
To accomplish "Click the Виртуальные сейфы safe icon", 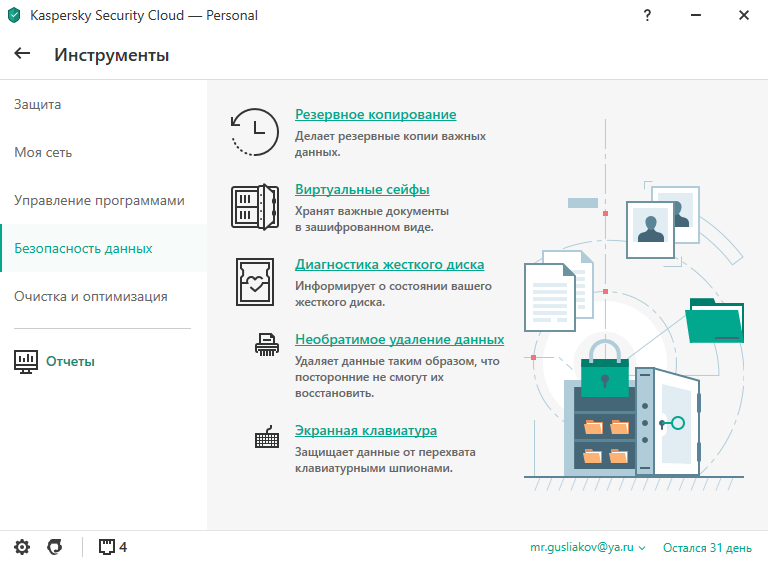I will pyautogui.click(x=255, y=206).
